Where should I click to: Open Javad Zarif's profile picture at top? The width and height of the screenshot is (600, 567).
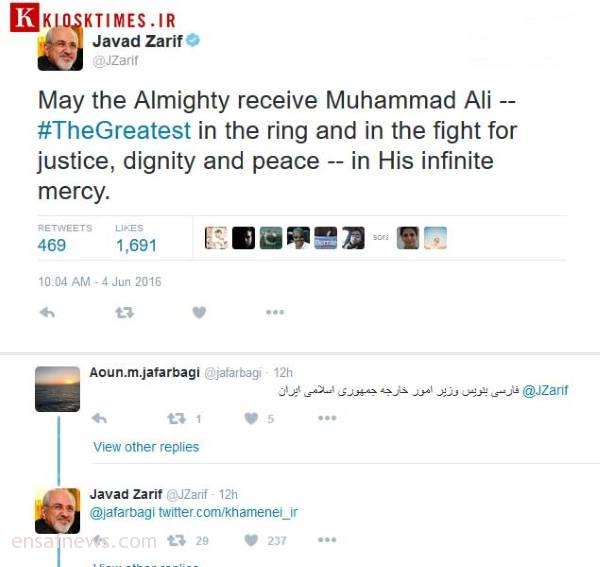[60, 49]
